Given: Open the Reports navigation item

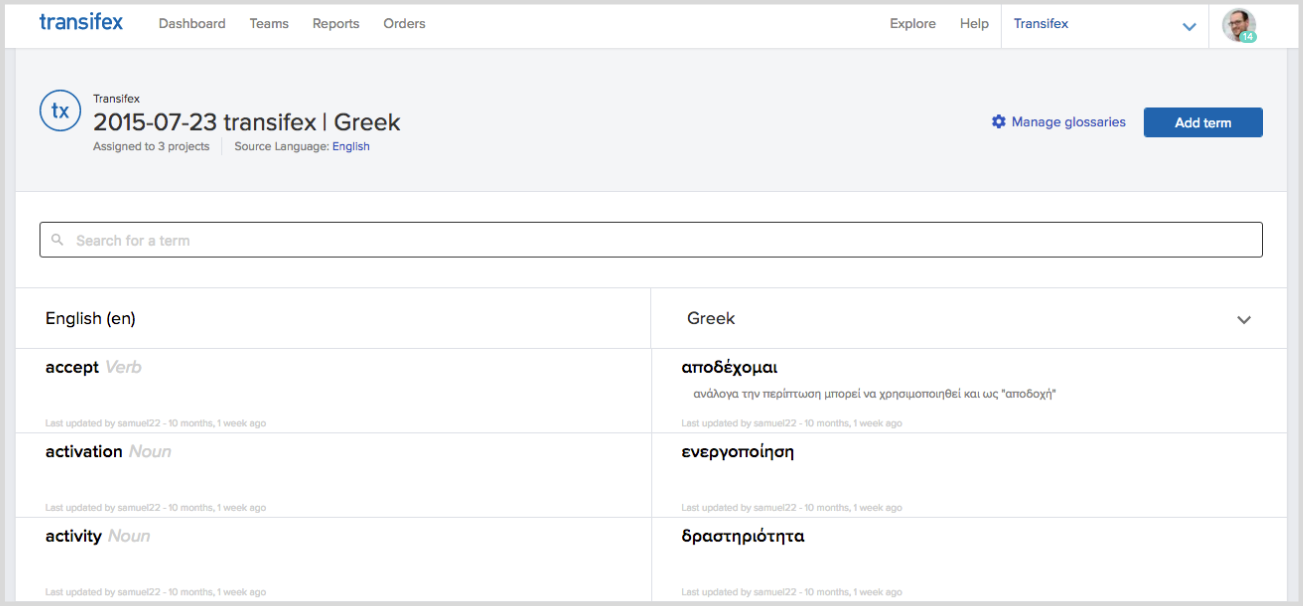Looking at the screenshot, I should (x=336, y=24).
